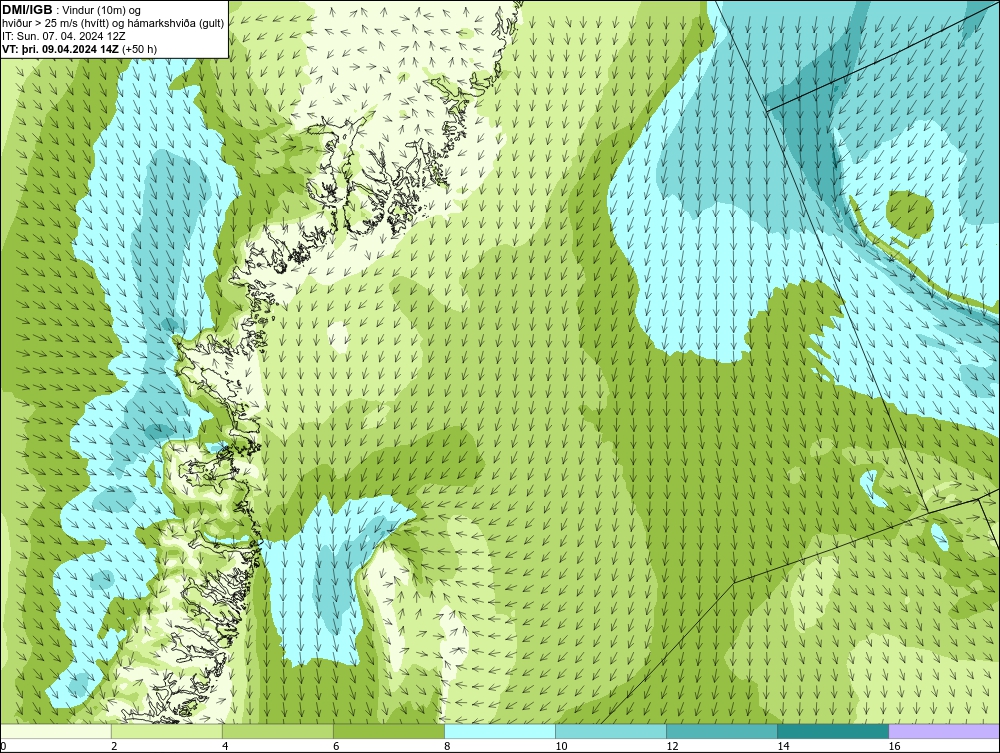Click the 2–4 m/s light green swatch
The image size is (1000, 753).
tap(167, 731)
